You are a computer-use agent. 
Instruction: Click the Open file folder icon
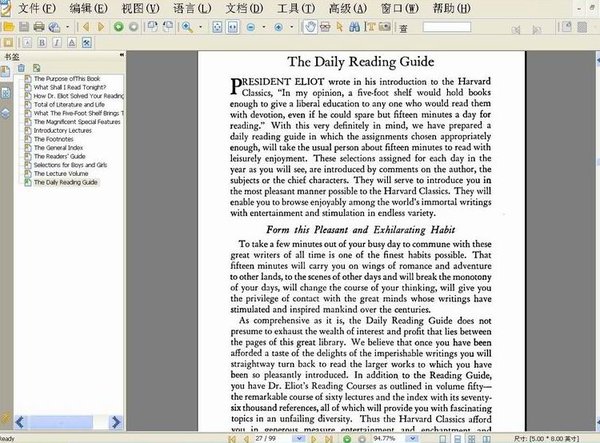click(x=8, y=27)
